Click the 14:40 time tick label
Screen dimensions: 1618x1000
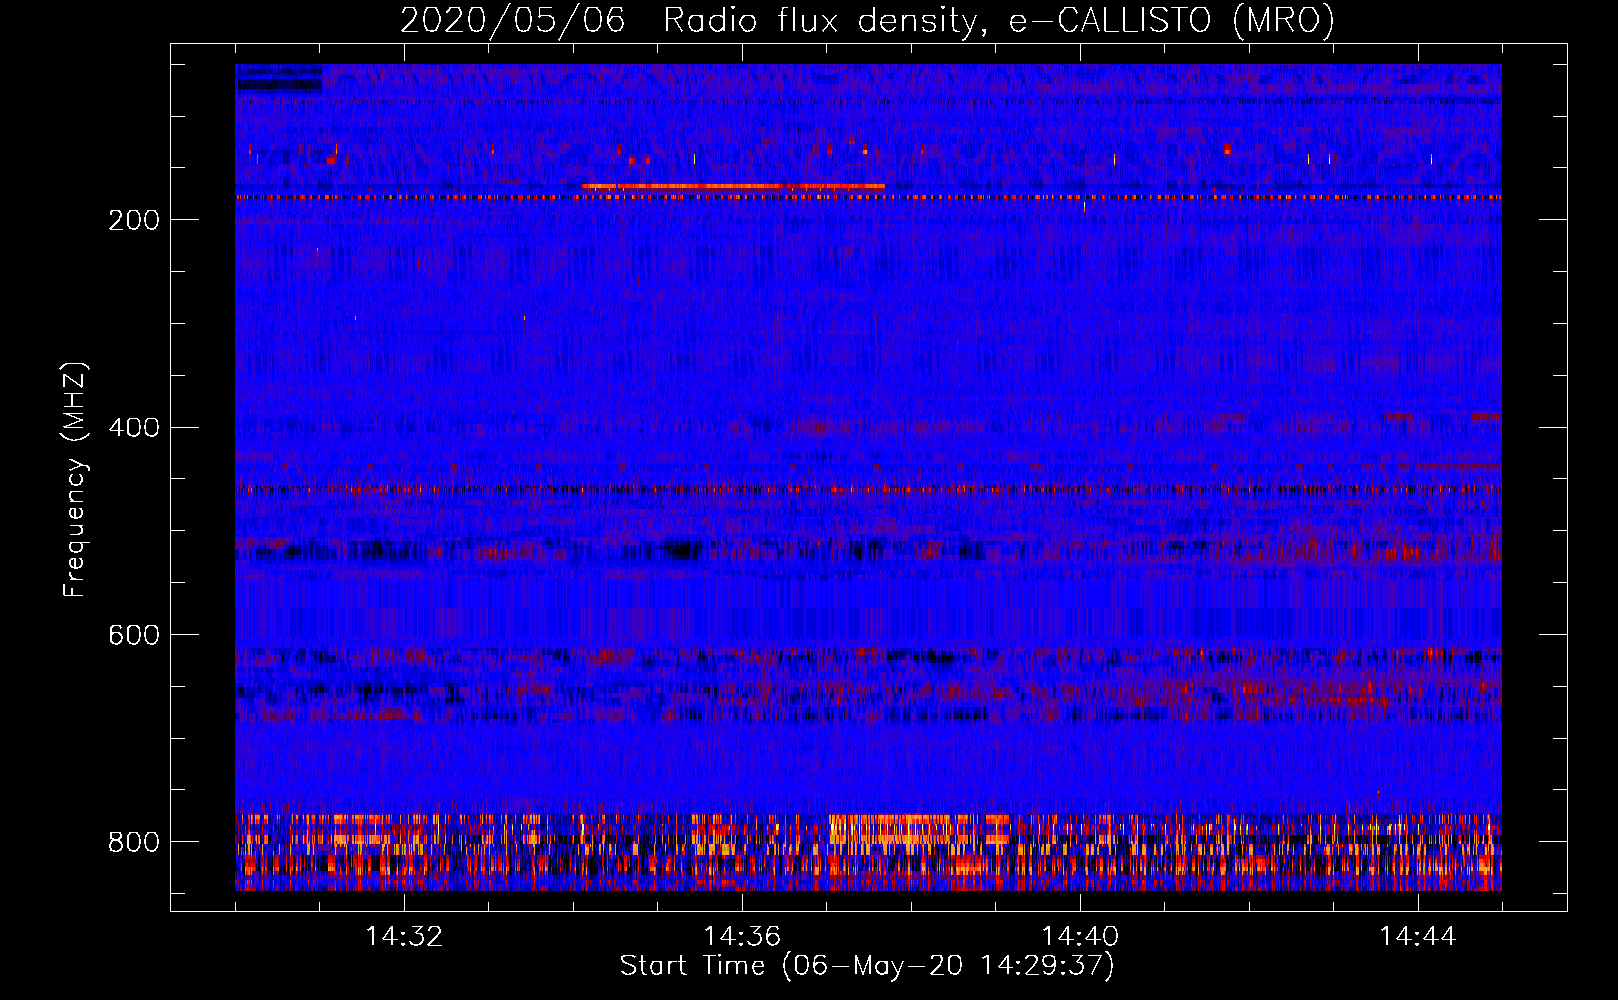tap(1080, 937)
